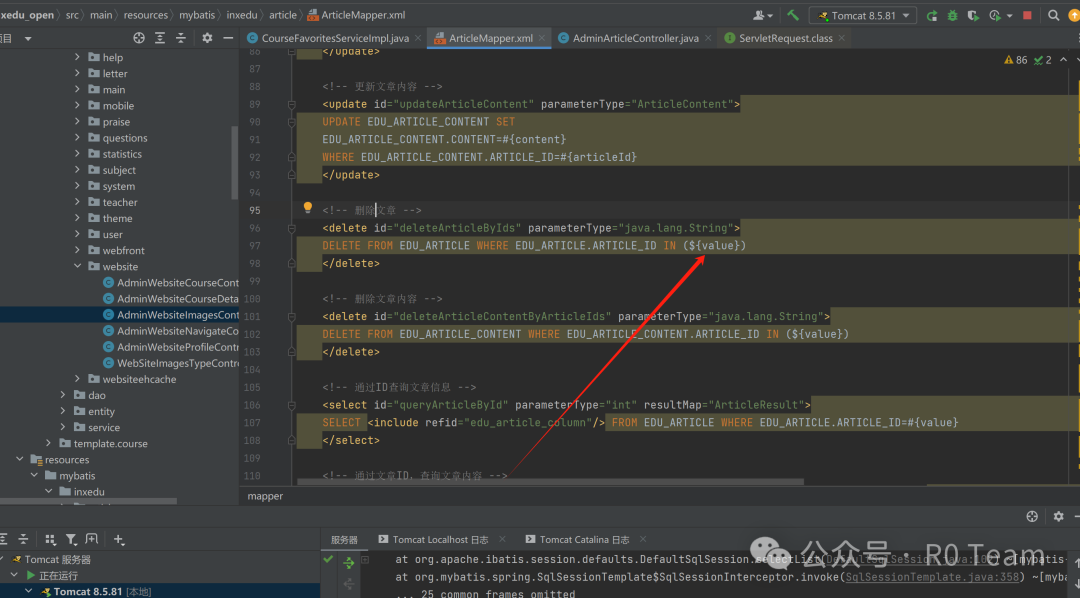Add service with the plus icon
The width and height of the screenshot is (1080, 598).
point(118,539)
